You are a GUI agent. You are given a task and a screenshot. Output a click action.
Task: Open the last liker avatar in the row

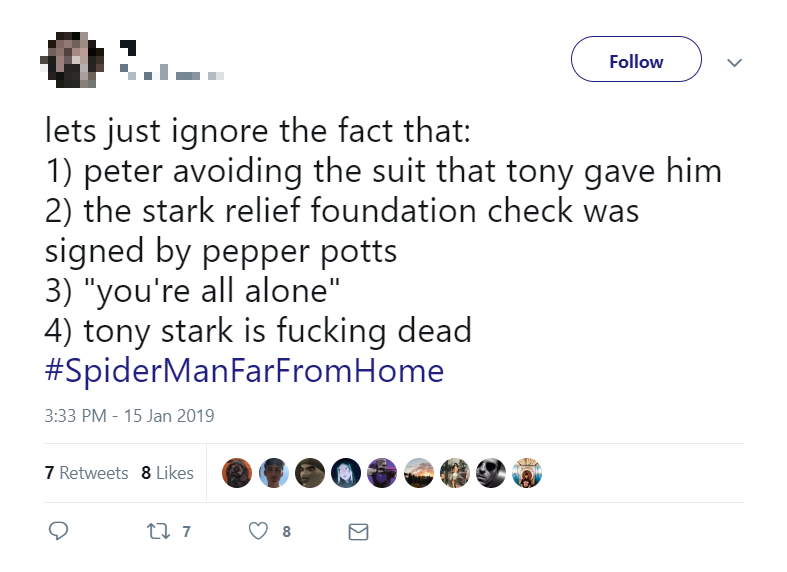(526, 473)
